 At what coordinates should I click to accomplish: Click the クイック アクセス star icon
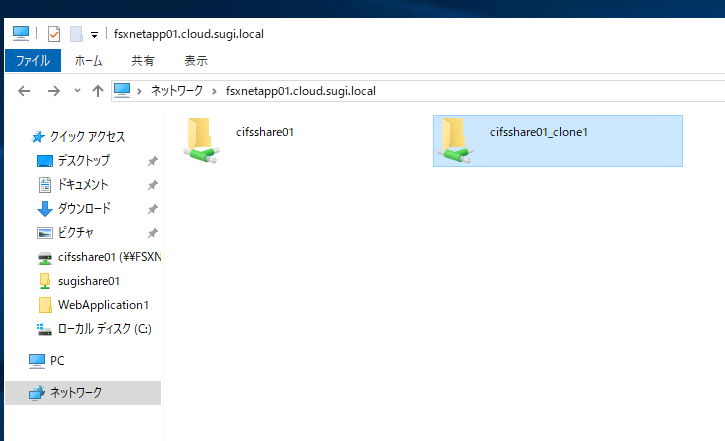coord(38,137)
